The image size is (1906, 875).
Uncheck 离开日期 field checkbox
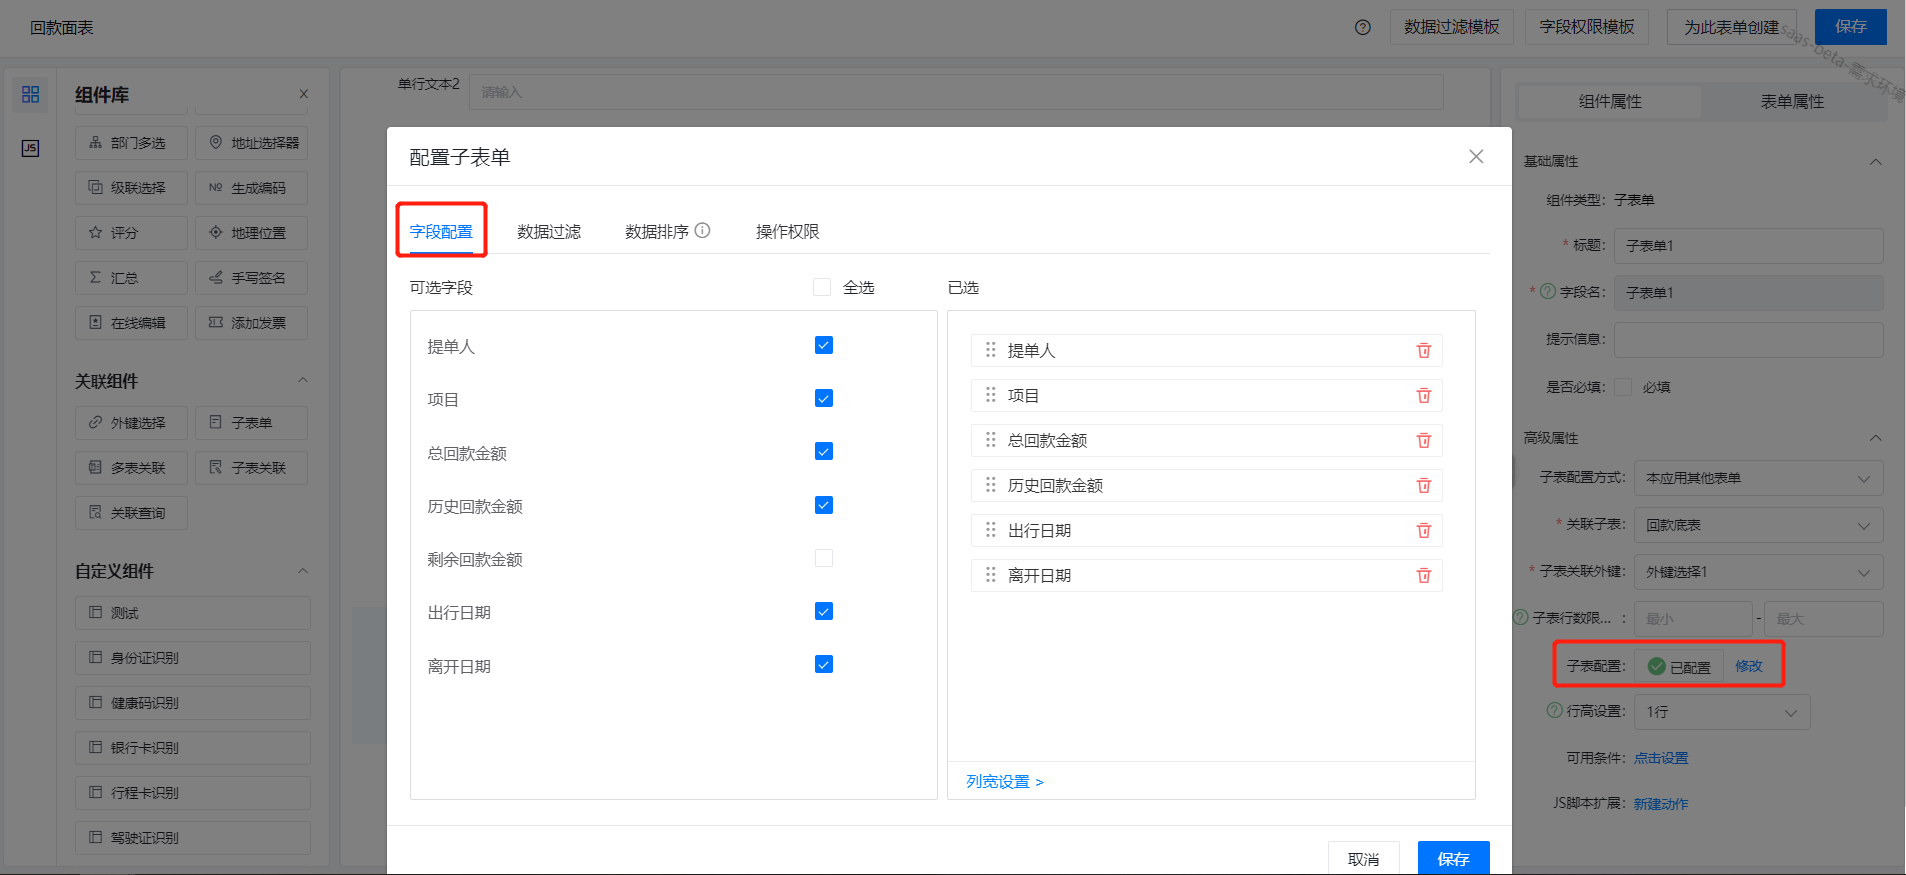click(824, 664)
